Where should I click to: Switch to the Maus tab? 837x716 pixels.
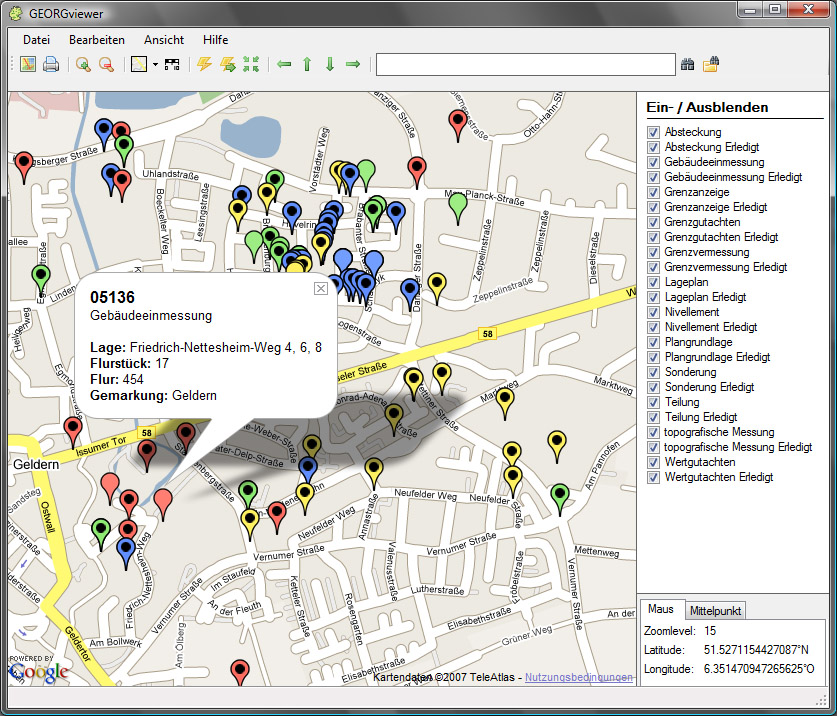pyautogui.click(x=661, y=609)
